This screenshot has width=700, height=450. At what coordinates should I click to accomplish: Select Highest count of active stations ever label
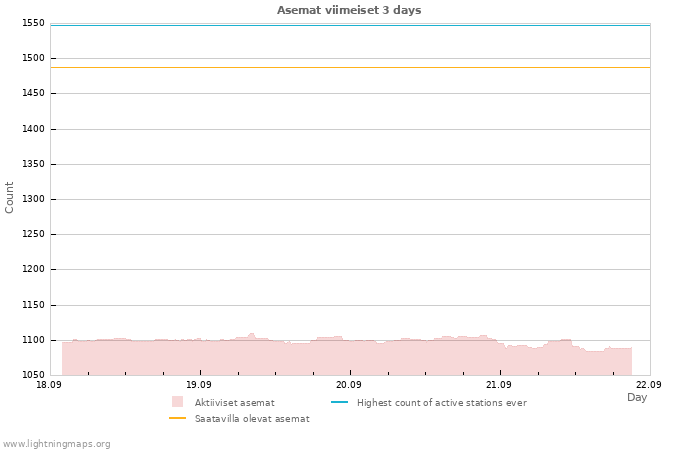coord(442,403)
